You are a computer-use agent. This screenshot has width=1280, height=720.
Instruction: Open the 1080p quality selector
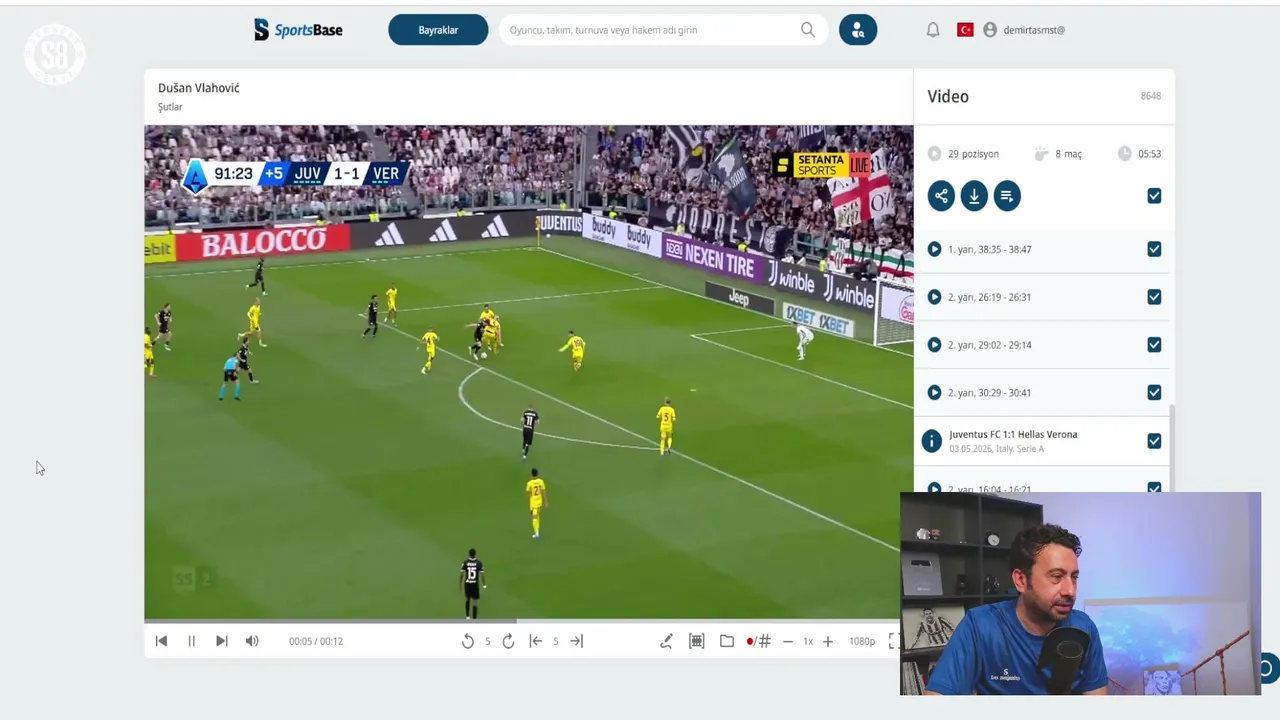click(862, 641)
